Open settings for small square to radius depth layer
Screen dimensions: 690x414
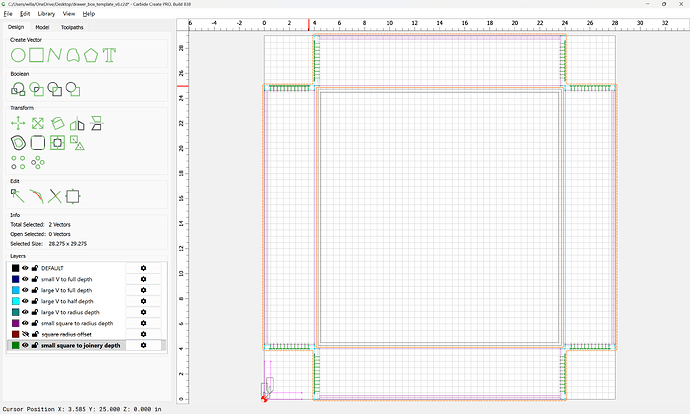(x=144, y=323)
